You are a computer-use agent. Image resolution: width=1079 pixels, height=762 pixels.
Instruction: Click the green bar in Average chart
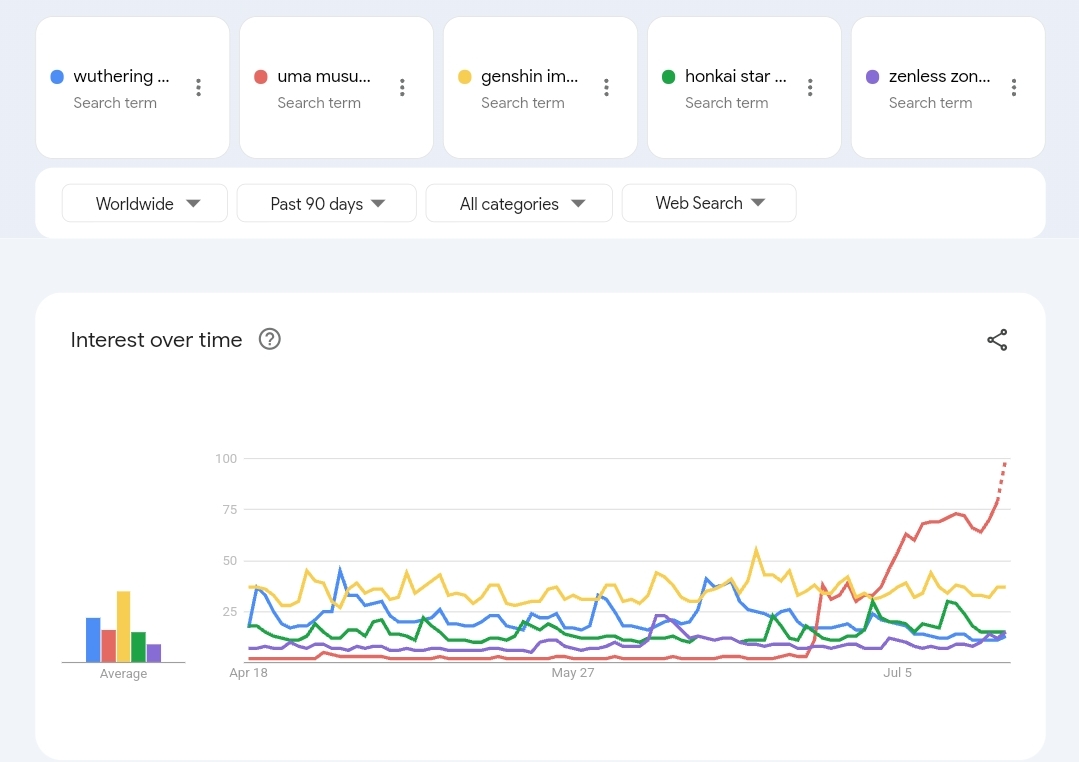(138, 647)
